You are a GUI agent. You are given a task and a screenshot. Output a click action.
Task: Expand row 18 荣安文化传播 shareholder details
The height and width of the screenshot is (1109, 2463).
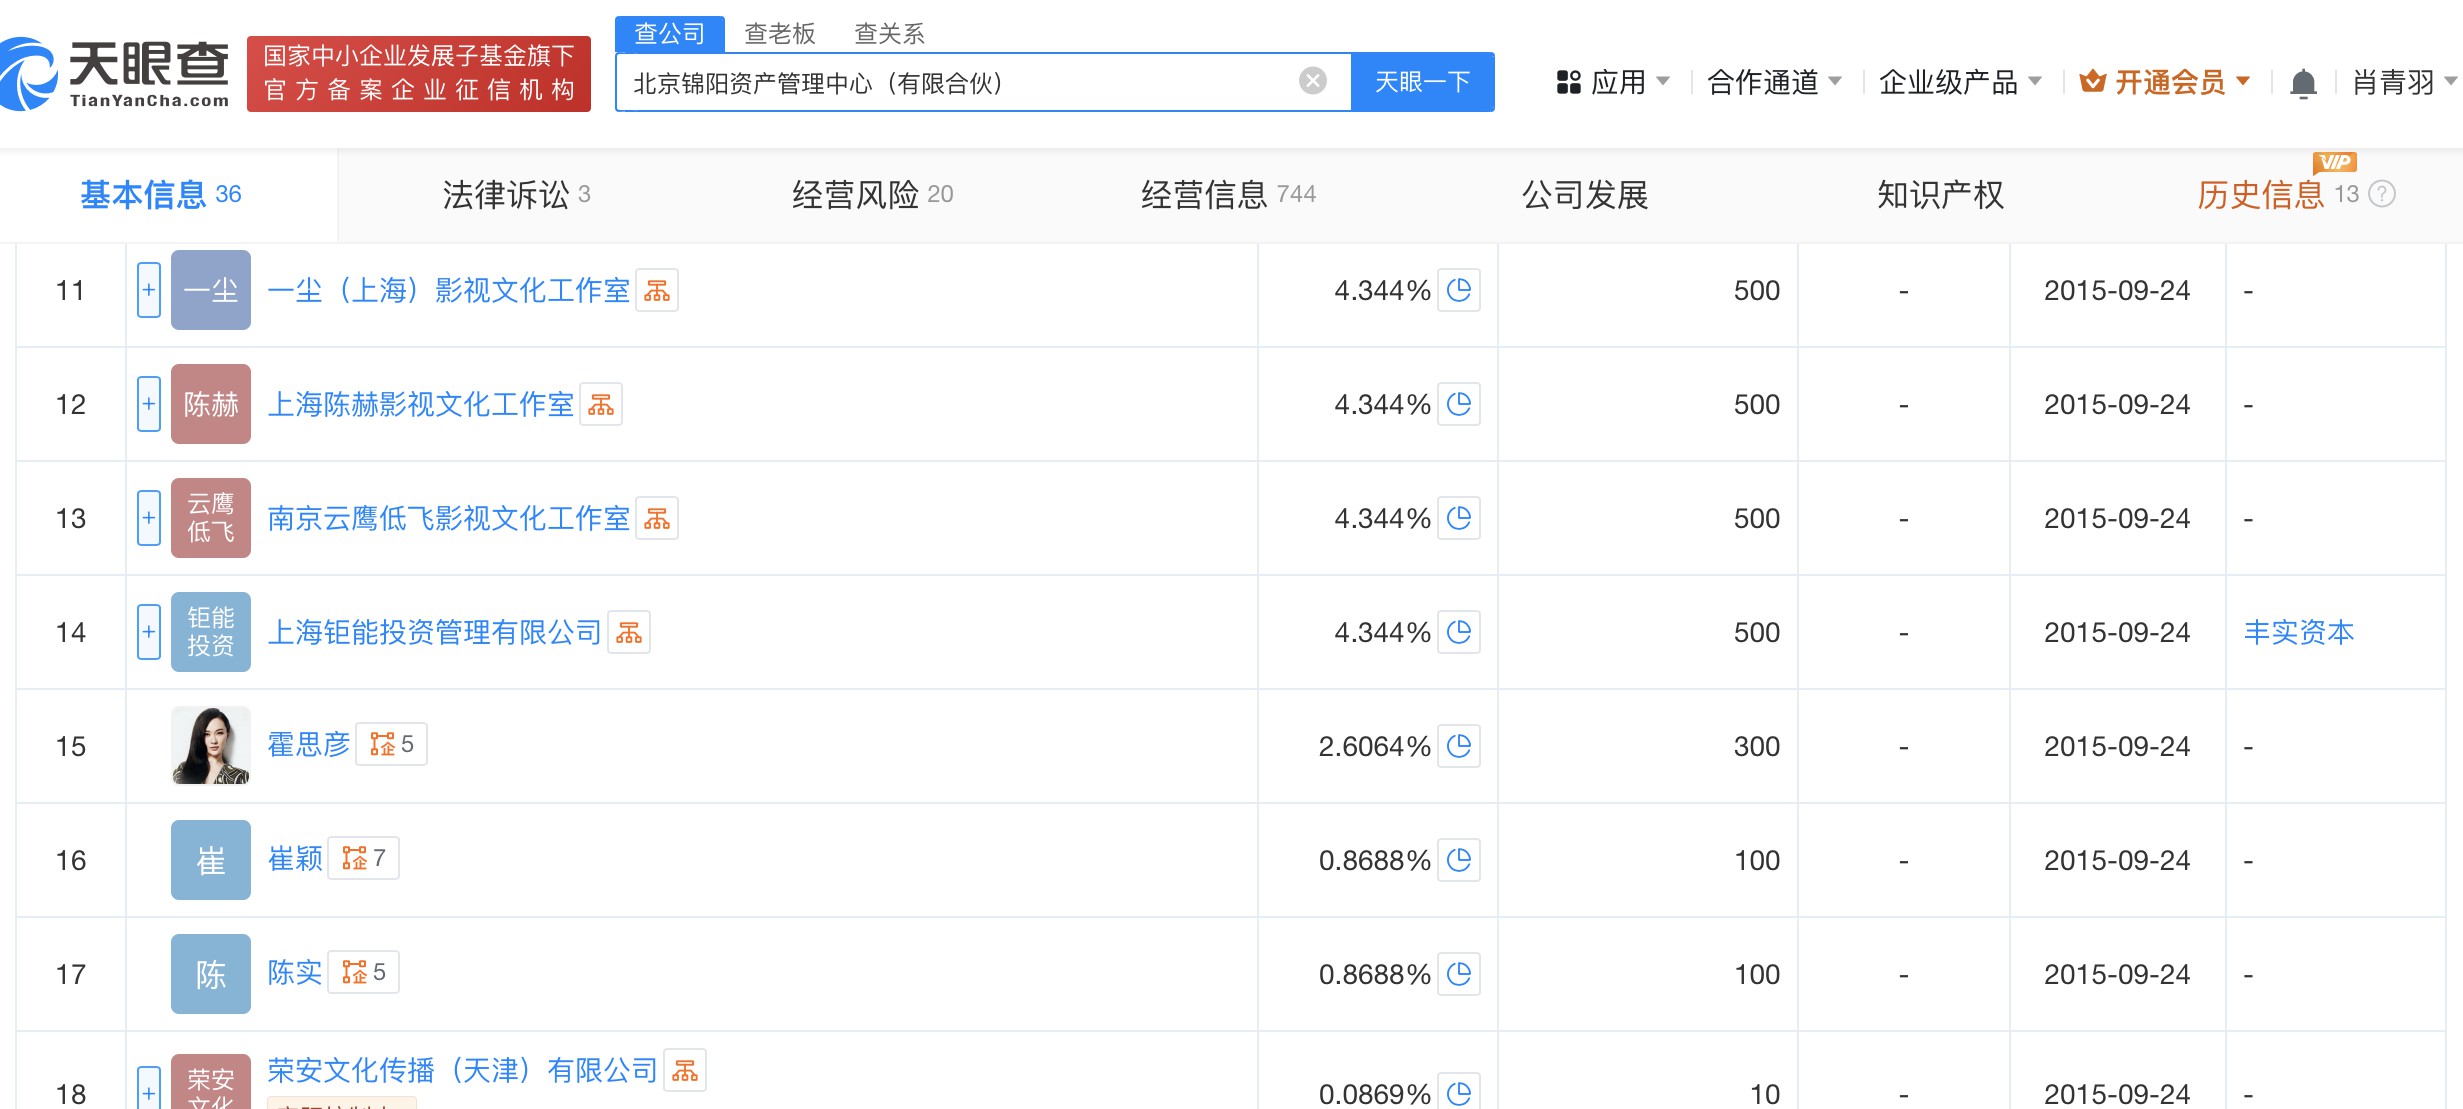[149, 1088]
